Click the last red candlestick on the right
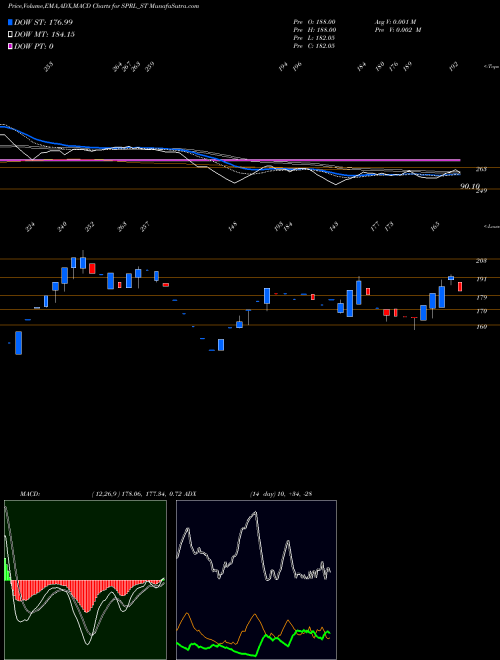This screenshot has height=660, width=500. 460,287
